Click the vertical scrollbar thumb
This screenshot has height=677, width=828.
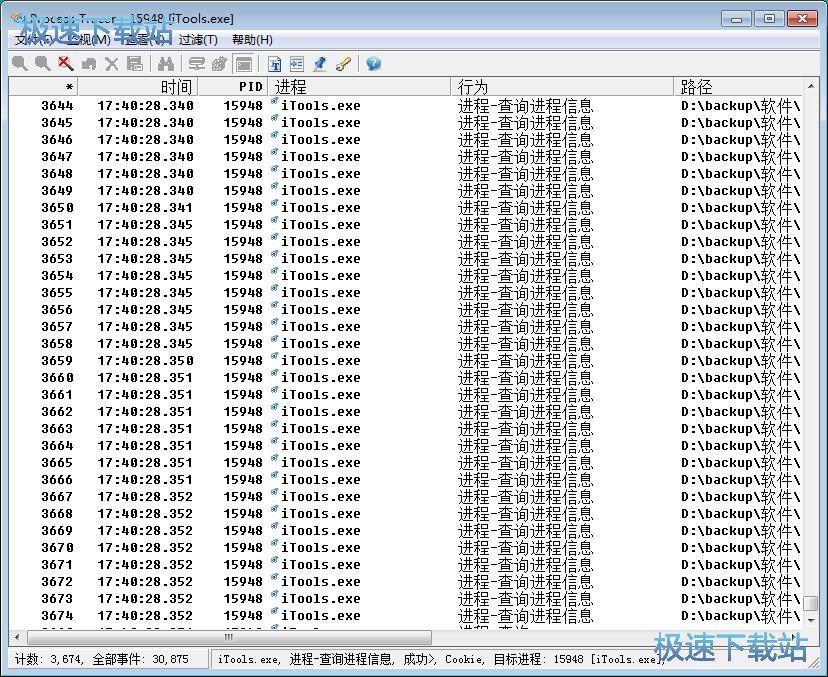811,603
